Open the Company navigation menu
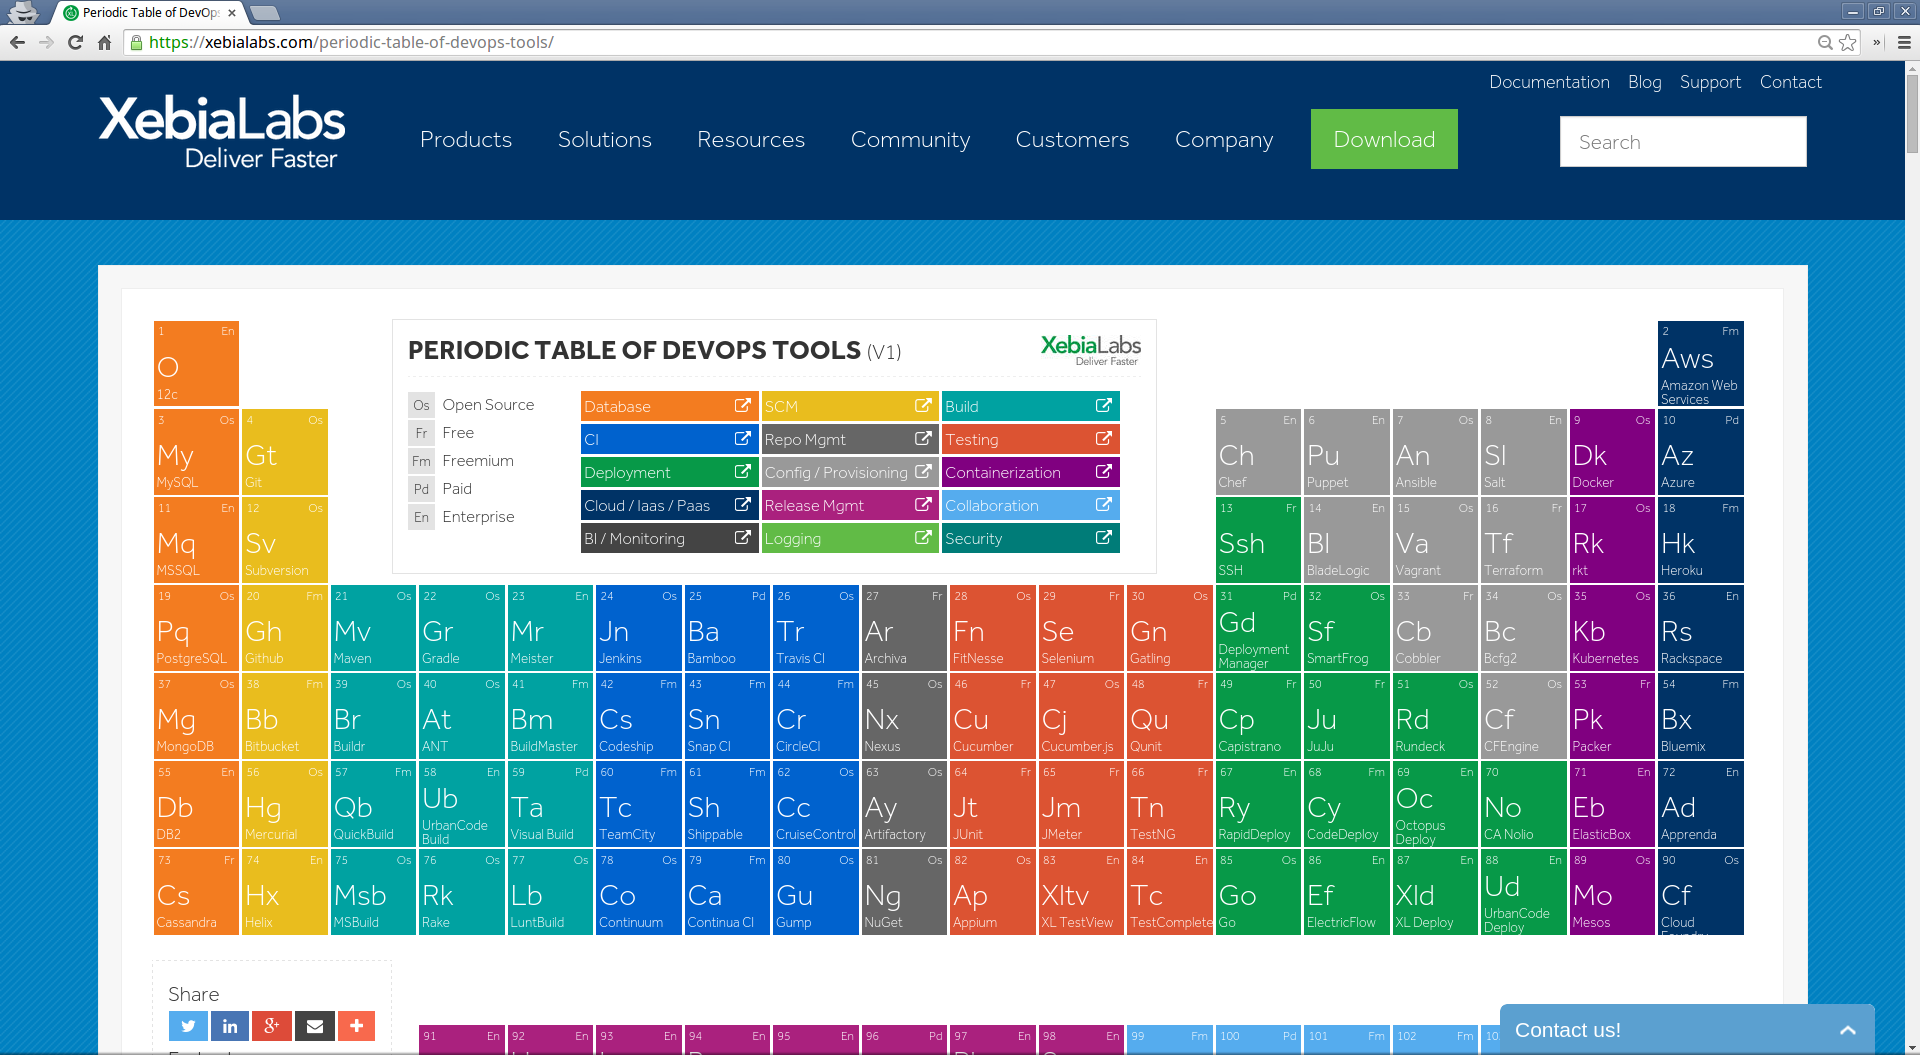The height and width of the screenshot is (1055, 1920). coord(1224,140)
